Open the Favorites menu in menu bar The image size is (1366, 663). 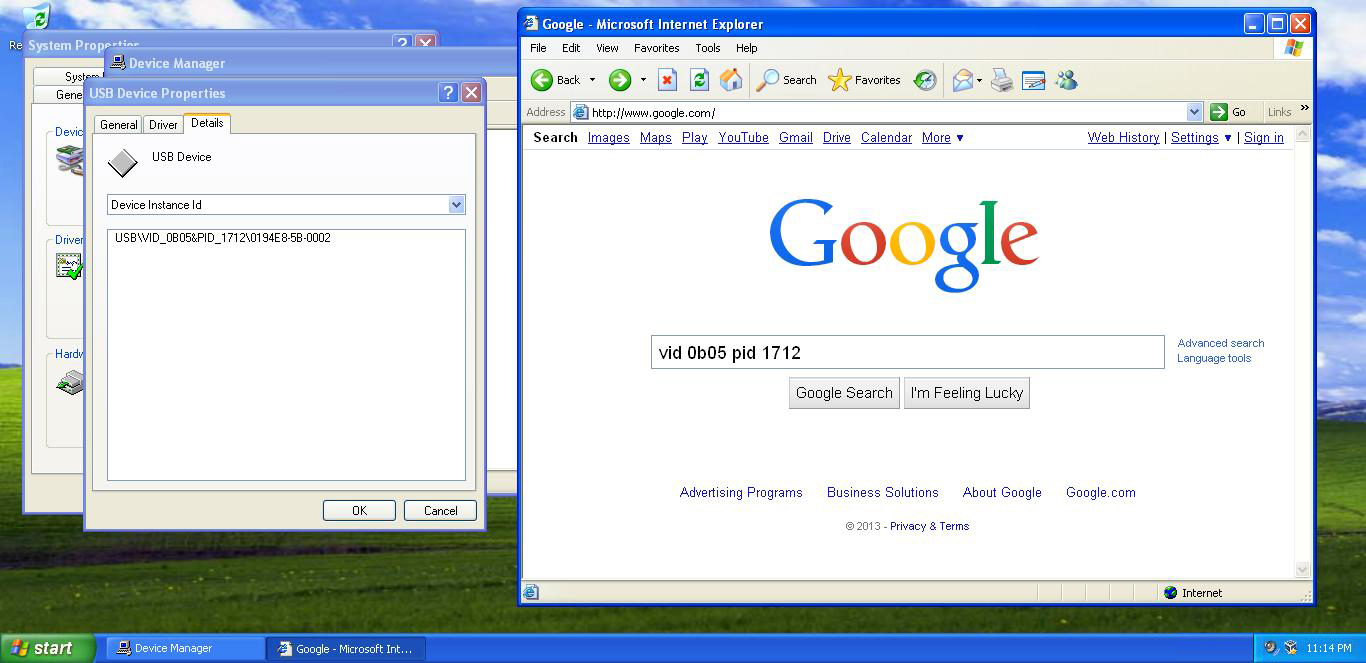pos(656,48)
